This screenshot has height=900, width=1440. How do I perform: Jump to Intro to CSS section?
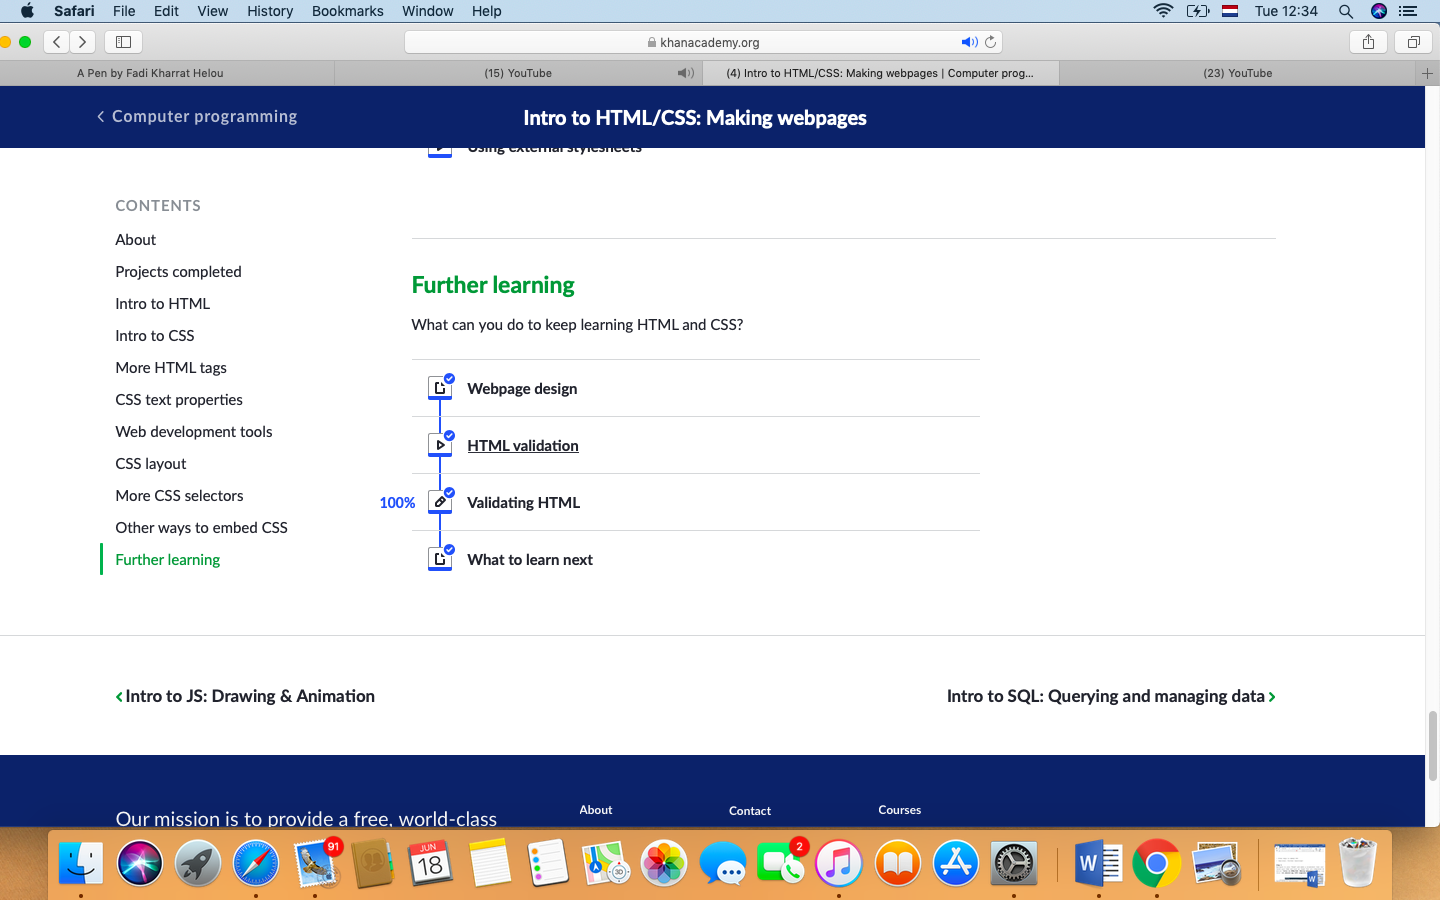(155, 335)
